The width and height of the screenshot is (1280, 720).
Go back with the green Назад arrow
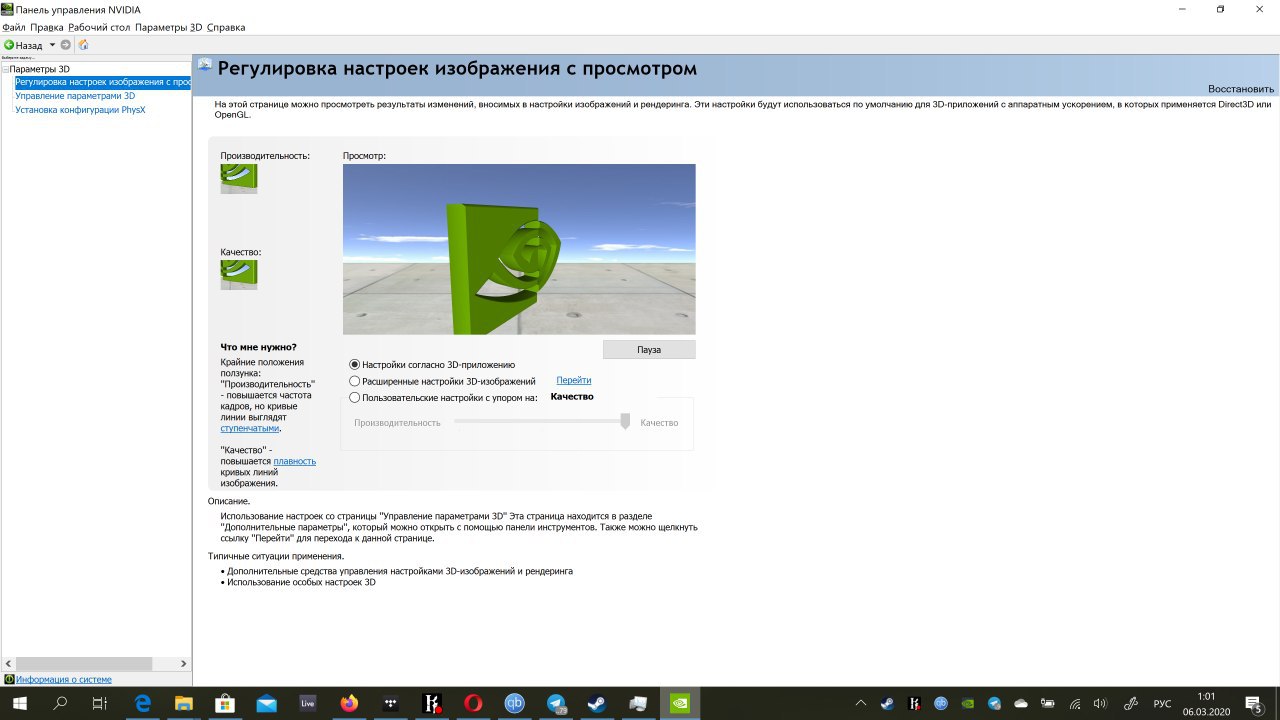[23, 45]
